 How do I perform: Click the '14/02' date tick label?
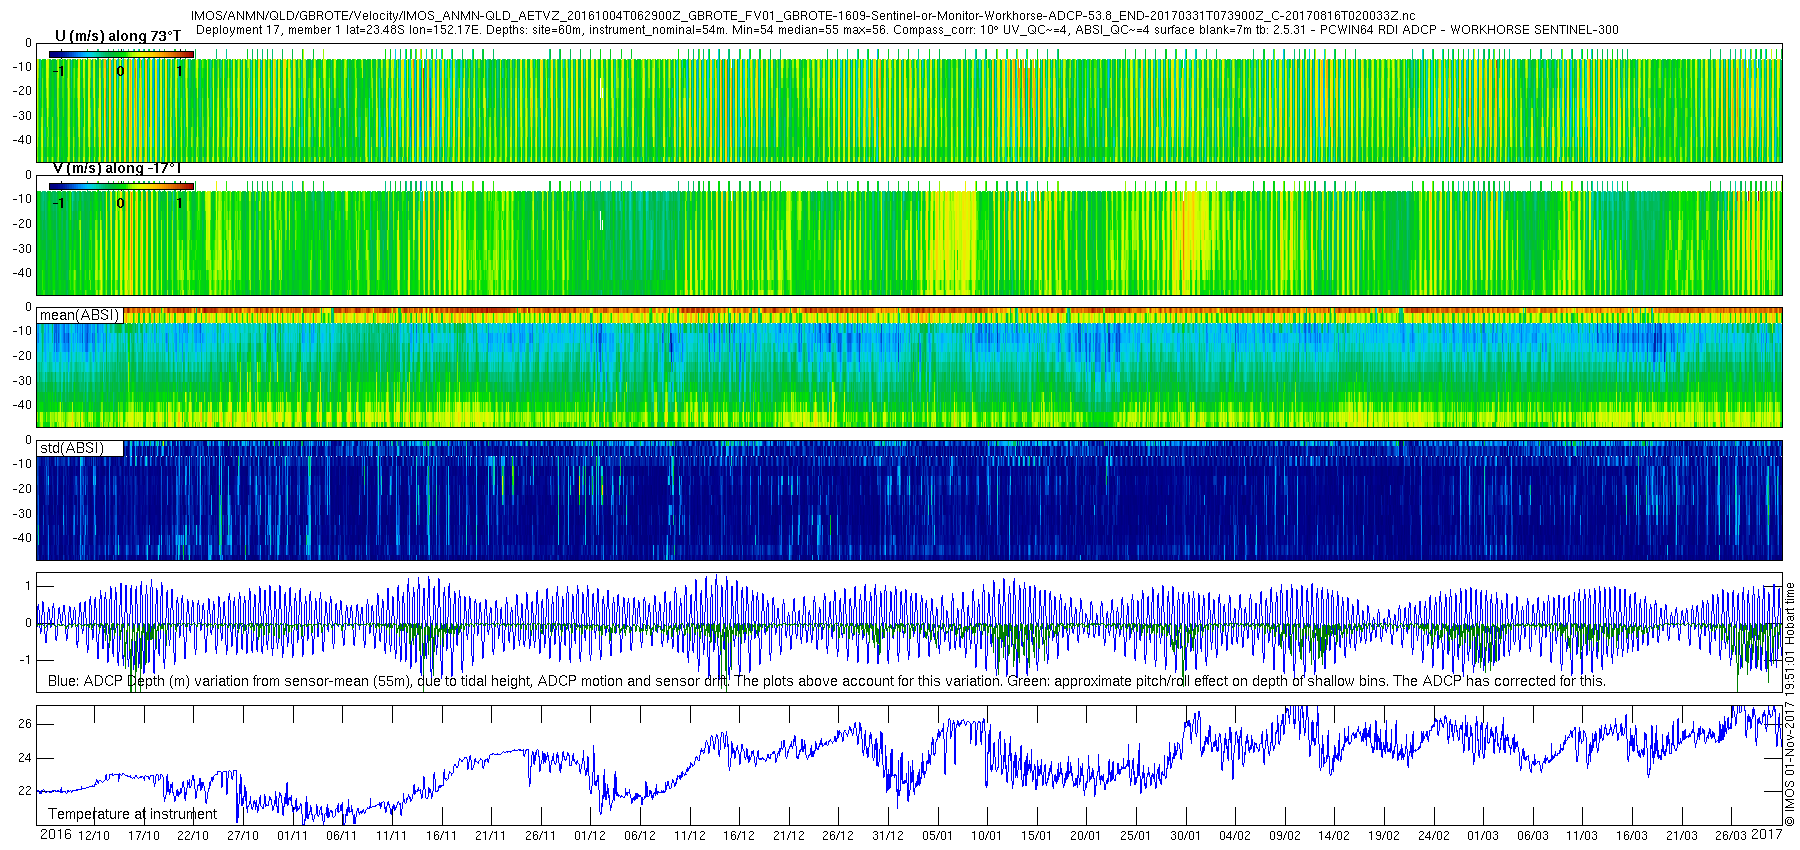coord(1334,836)
